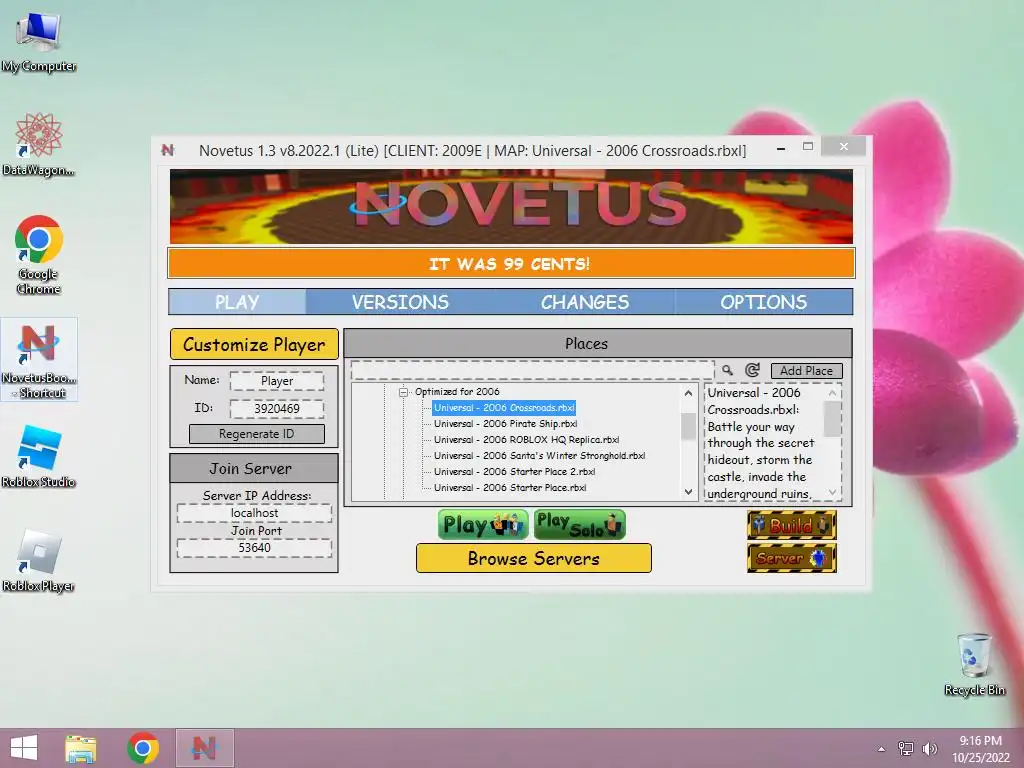Switch to the VERSIONS tab
The width and height of the screenshot is (1024, 768).
pyautogui.click(x=400, y=302)
